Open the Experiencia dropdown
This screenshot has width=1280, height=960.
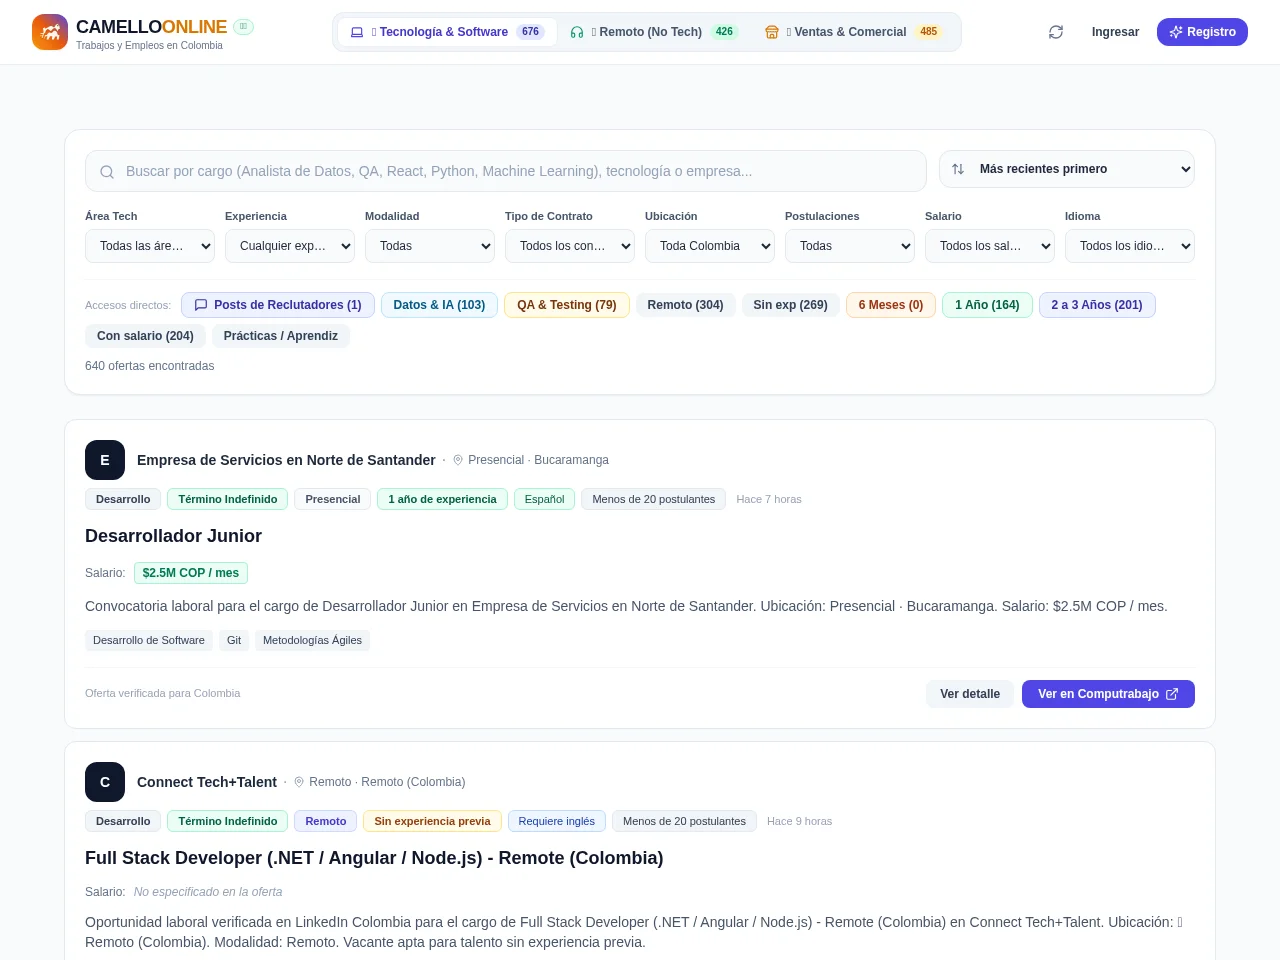coord(290,246)
